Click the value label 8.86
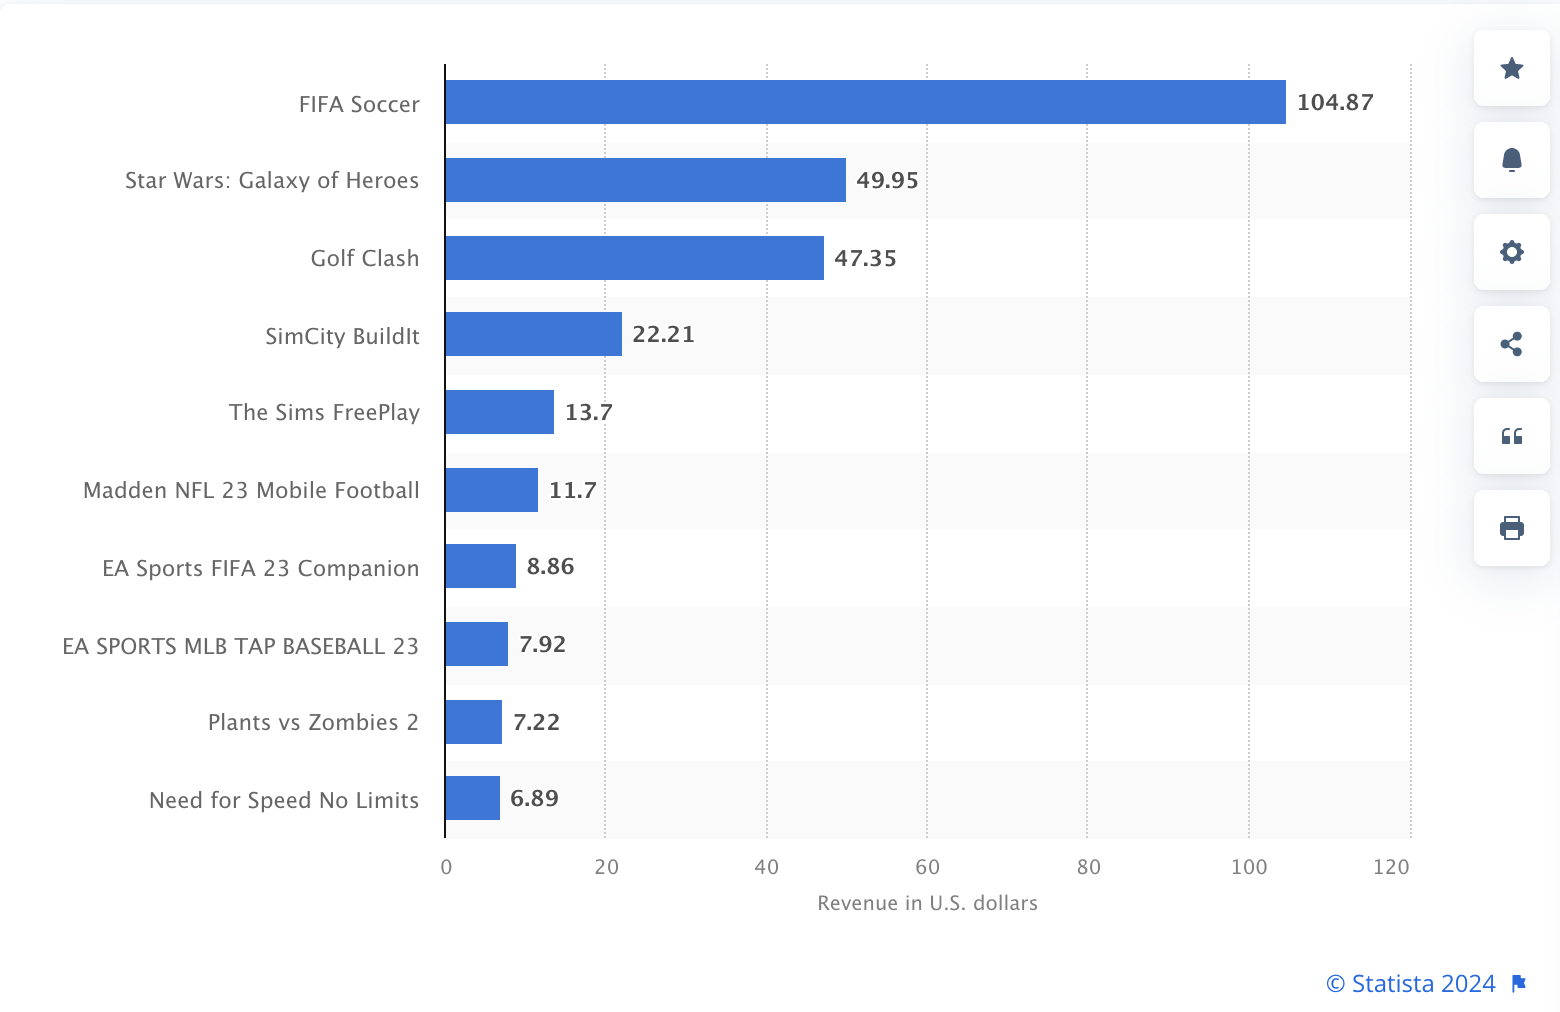The height and width of the screenshot is (1012, 1560). pos(550,566)
